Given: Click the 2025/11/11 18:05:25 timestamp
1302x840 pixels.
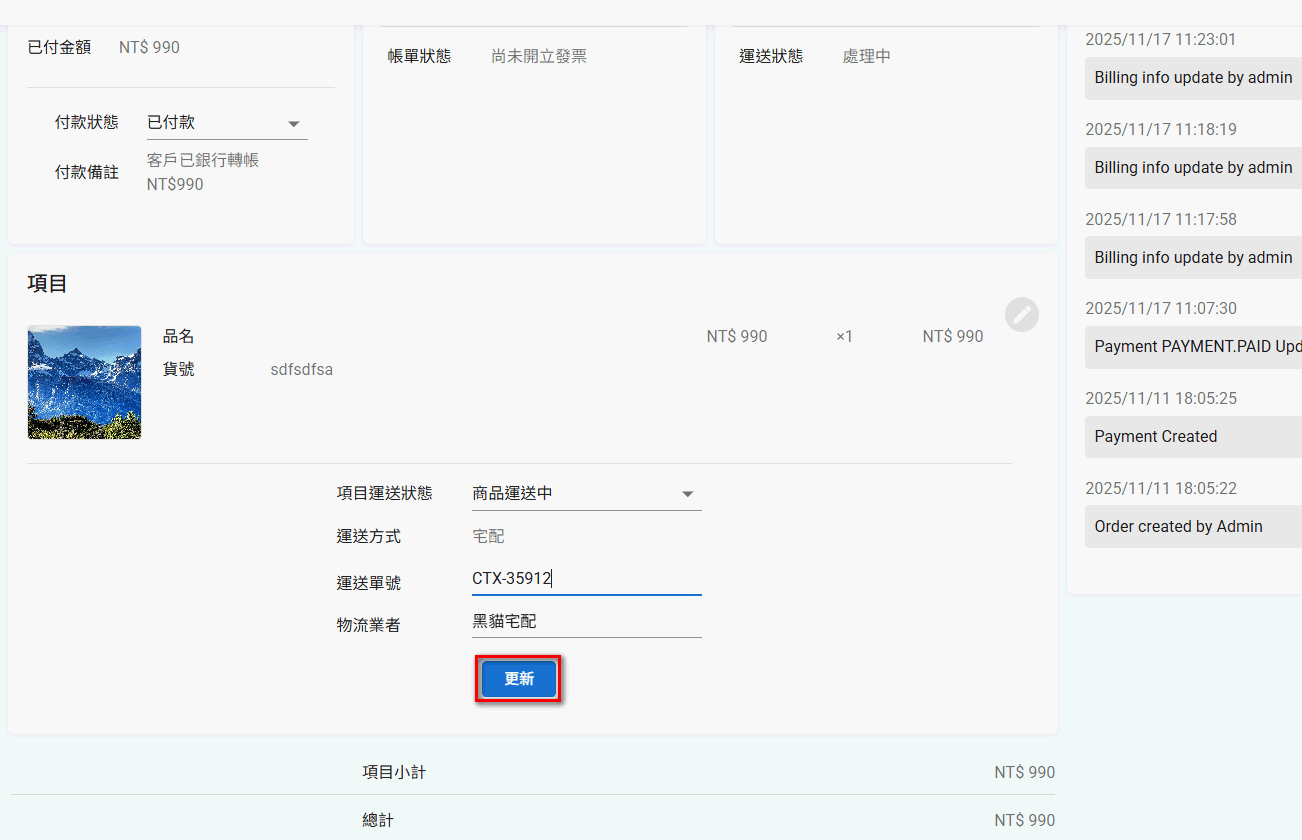Looking at the screenshot, I should [1161, 399].
